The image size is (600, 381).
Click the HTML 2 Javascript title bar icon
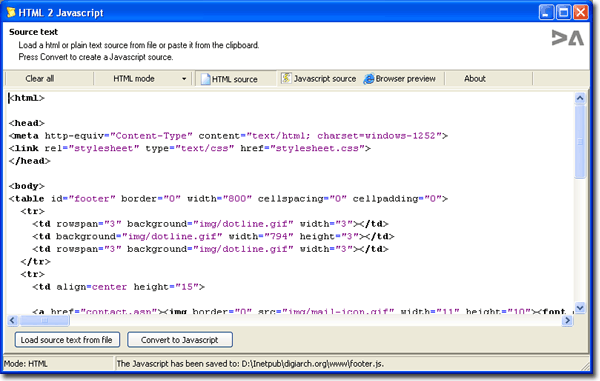[11, 12]
